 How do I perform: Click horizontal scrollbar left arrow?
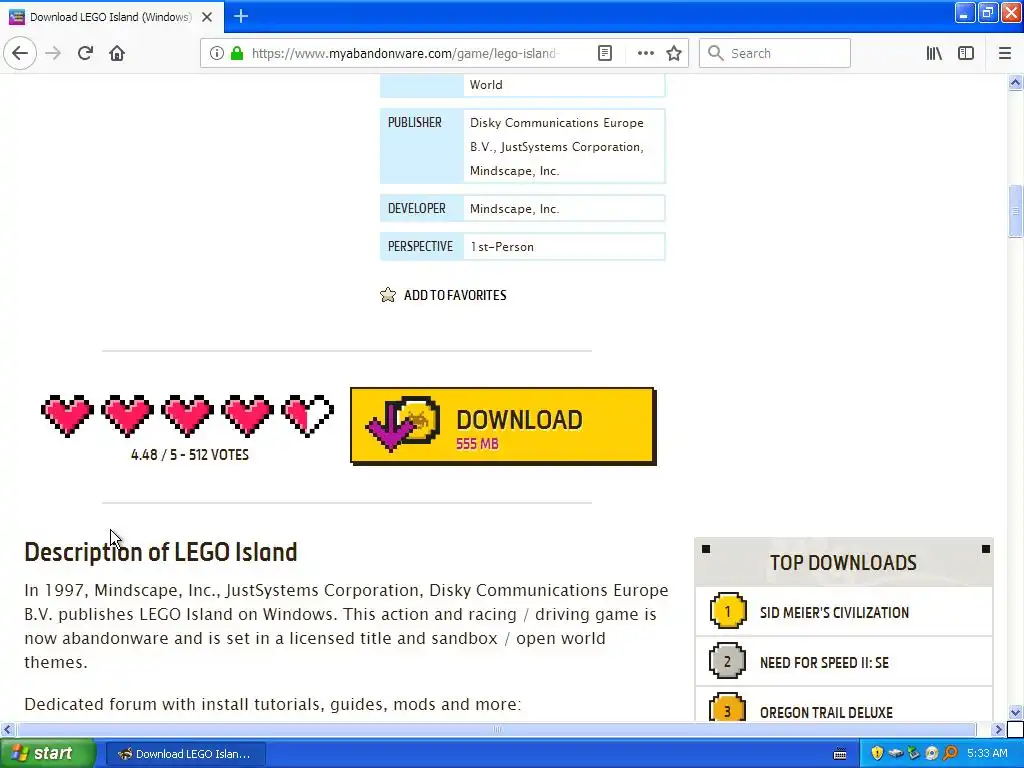7,729
